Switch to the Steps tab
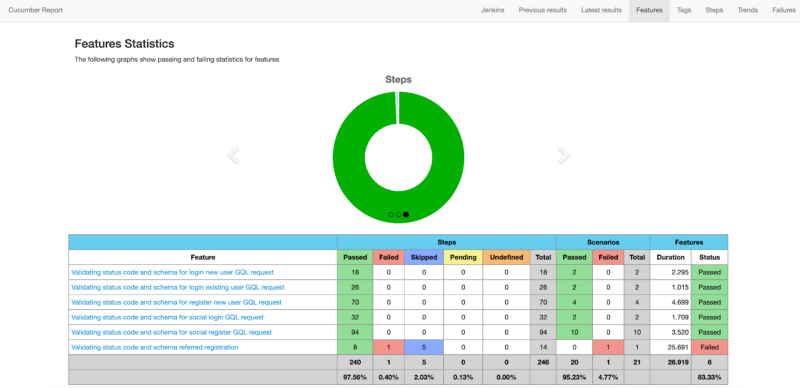 714,10
